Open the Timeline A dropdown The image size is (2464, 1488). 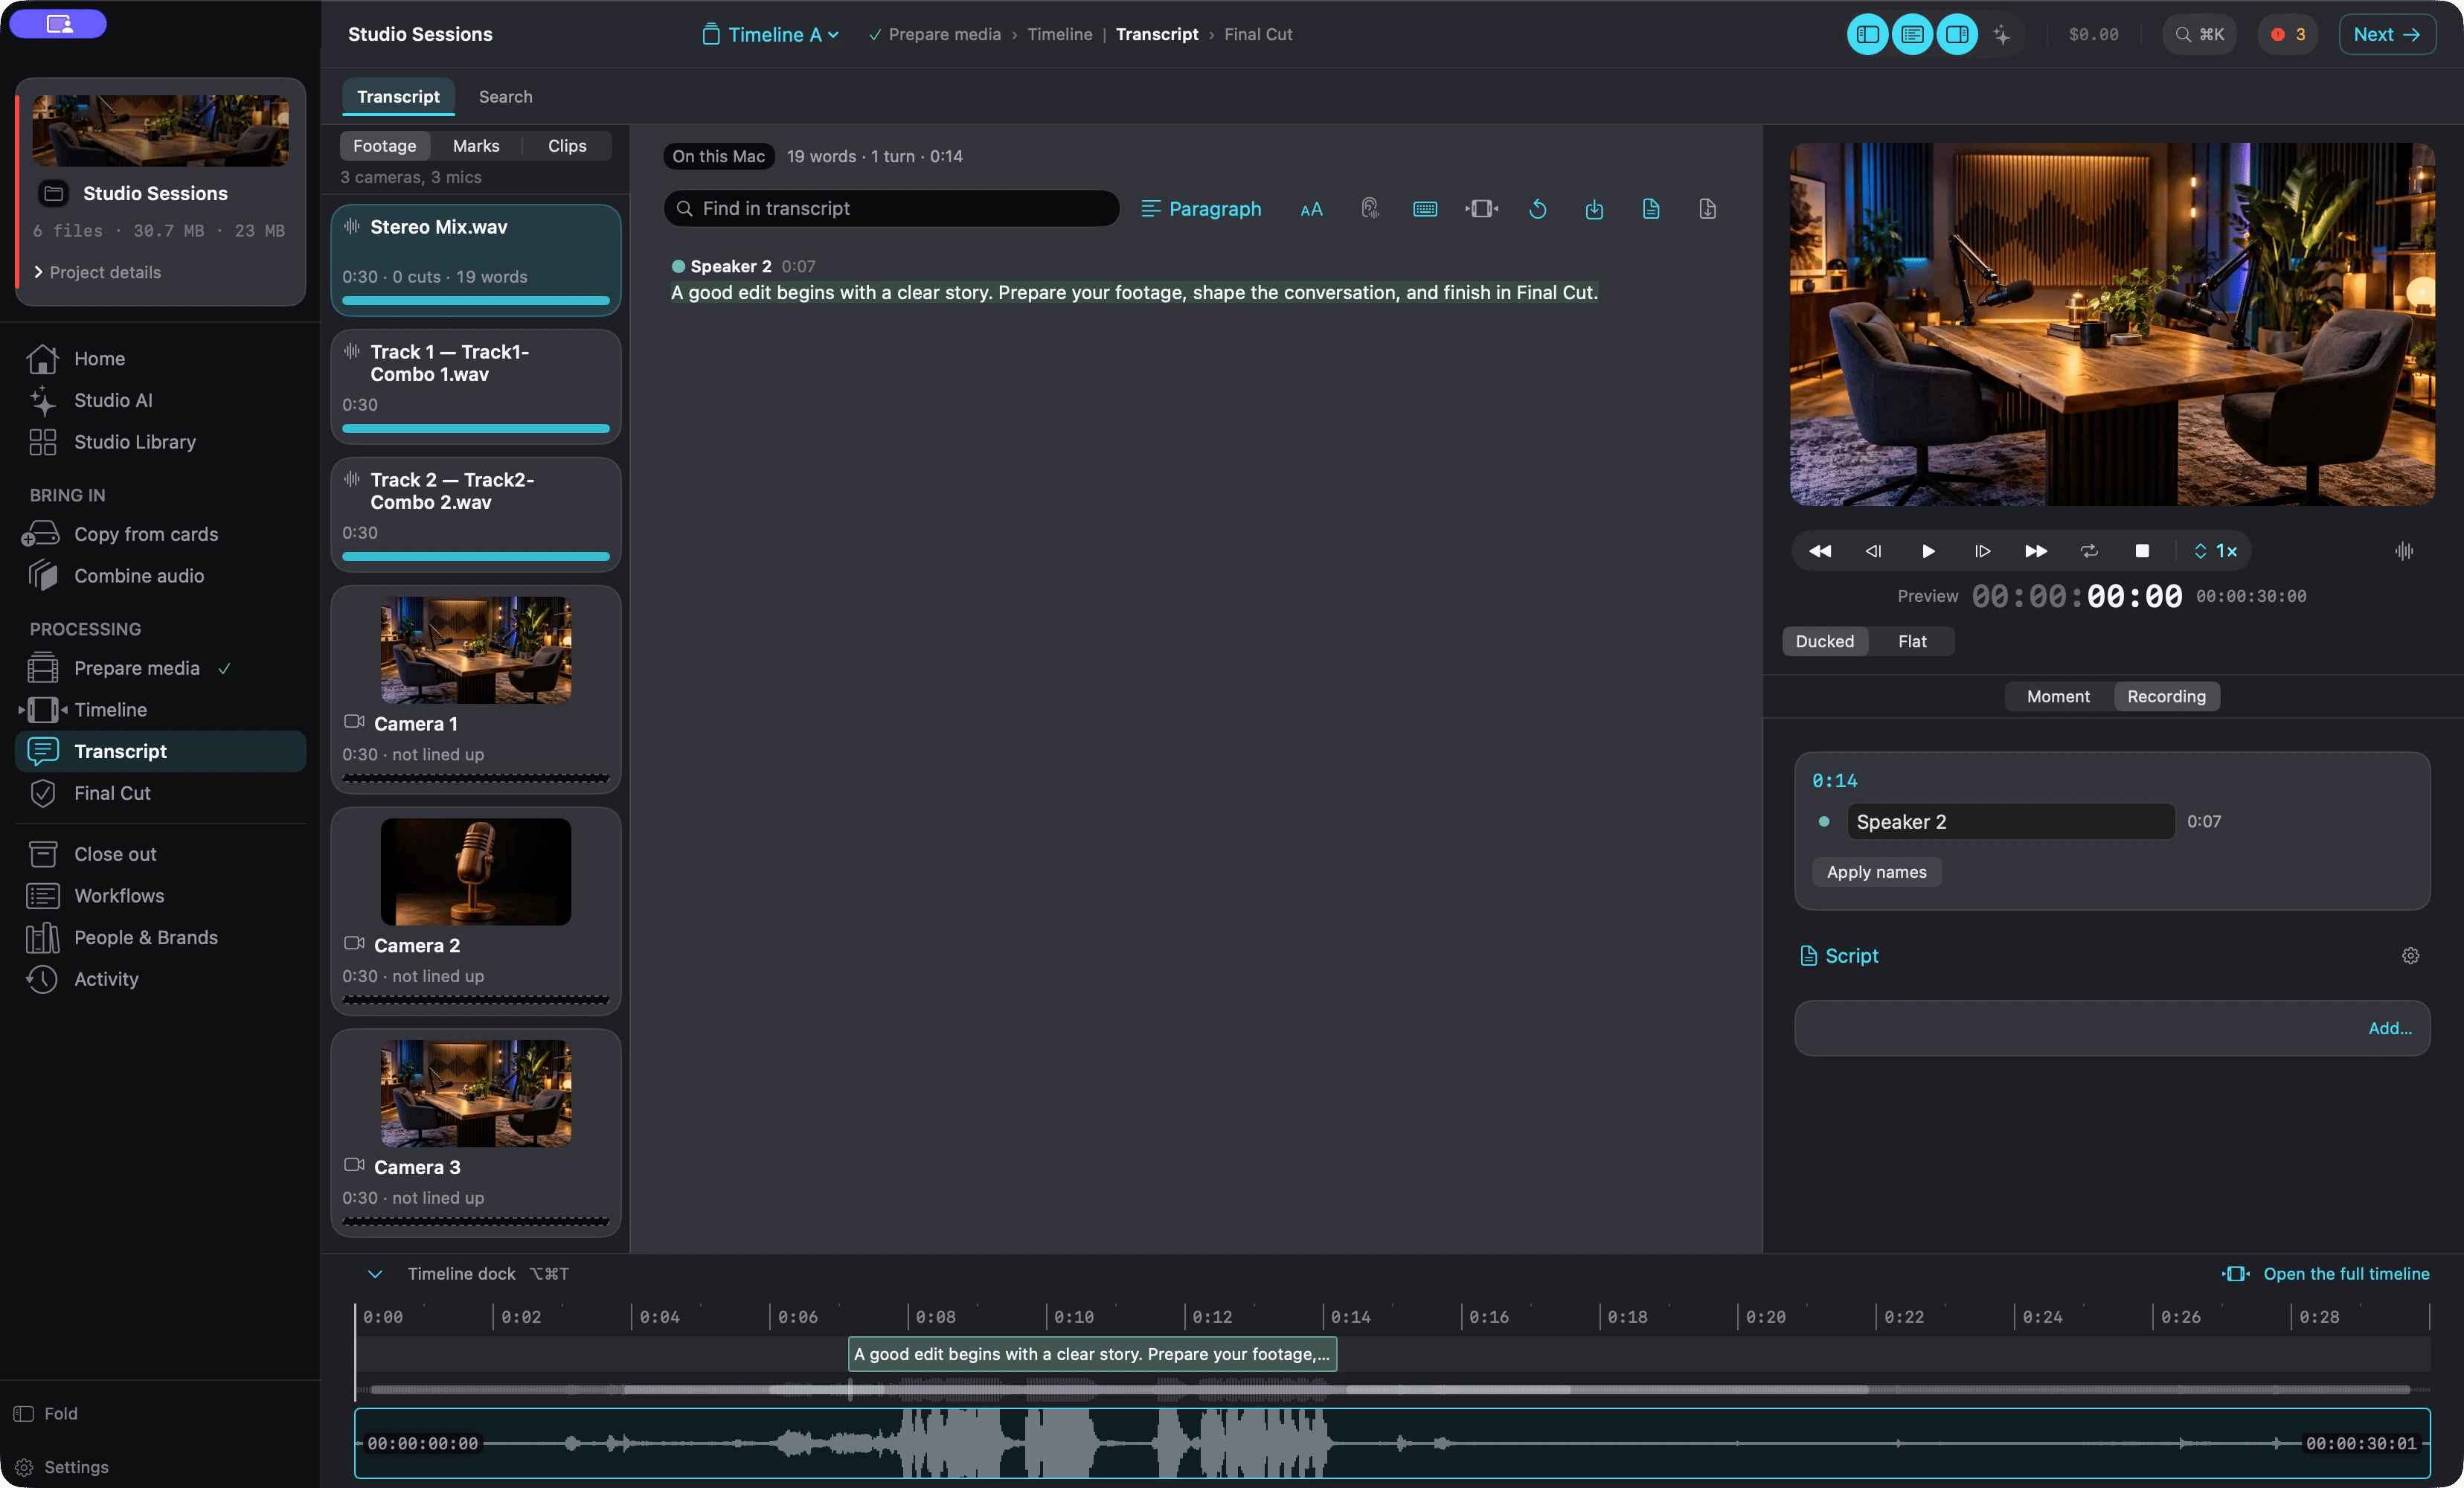[x=770, y=34]
